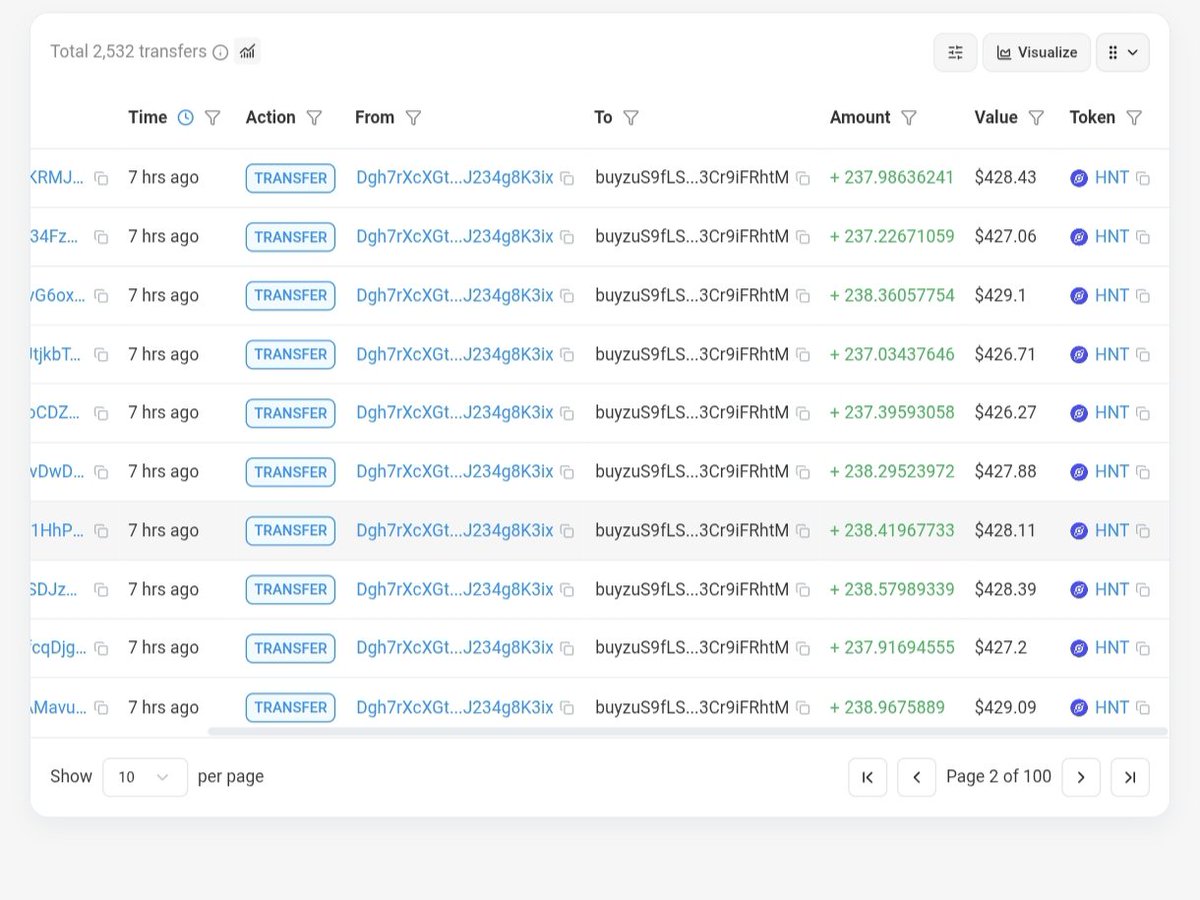Open the HNT token link in the $427.2 row
The height and width of the screenshot is (900, 1200).
point(1111,648)
